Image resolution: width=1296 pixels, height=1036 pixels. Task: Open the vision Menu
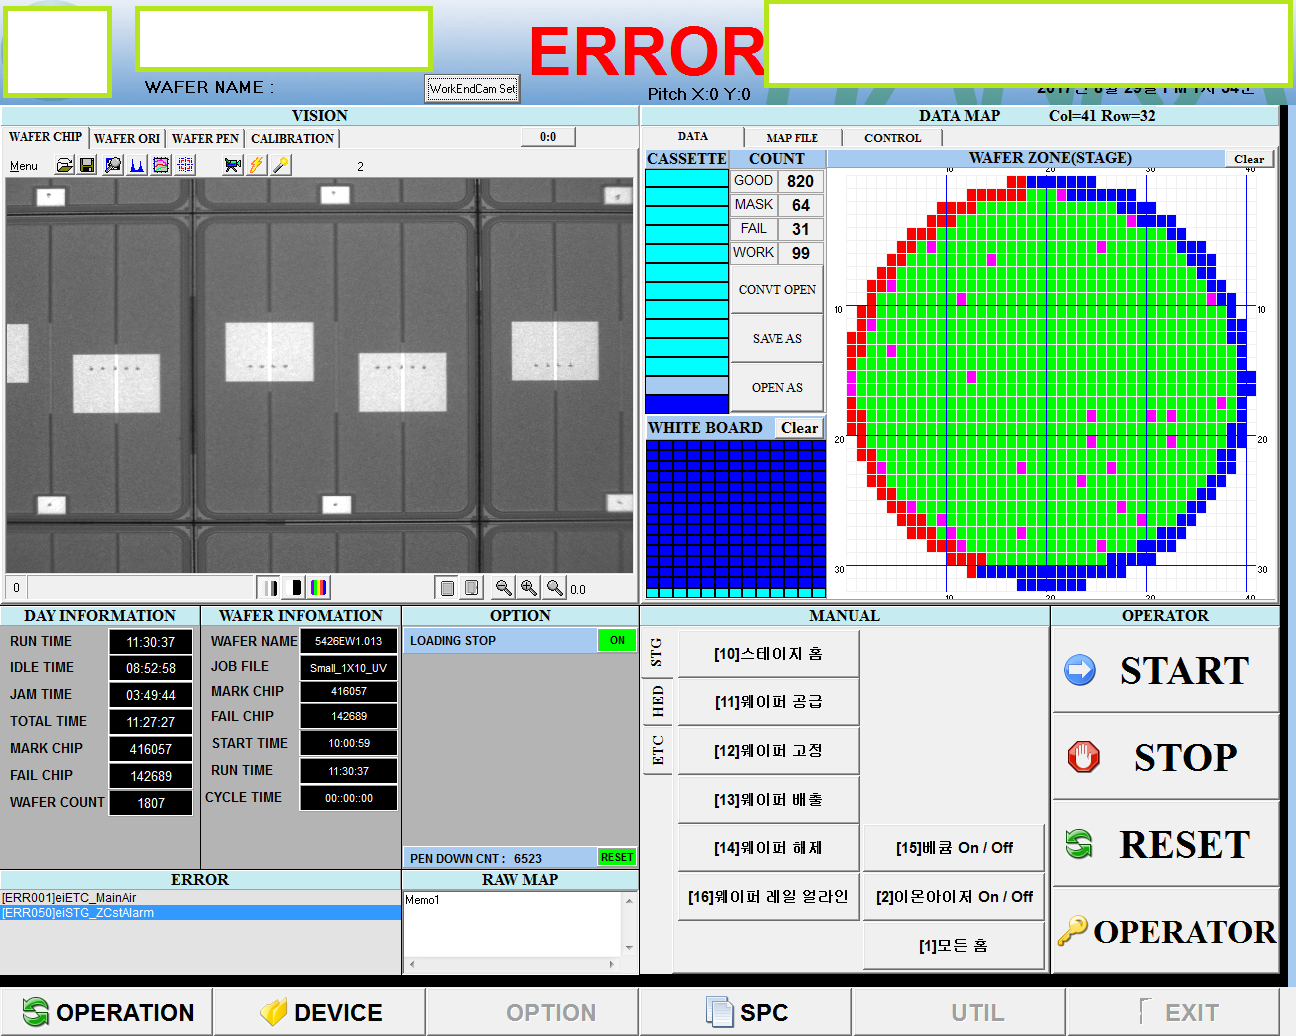point(24,166)
